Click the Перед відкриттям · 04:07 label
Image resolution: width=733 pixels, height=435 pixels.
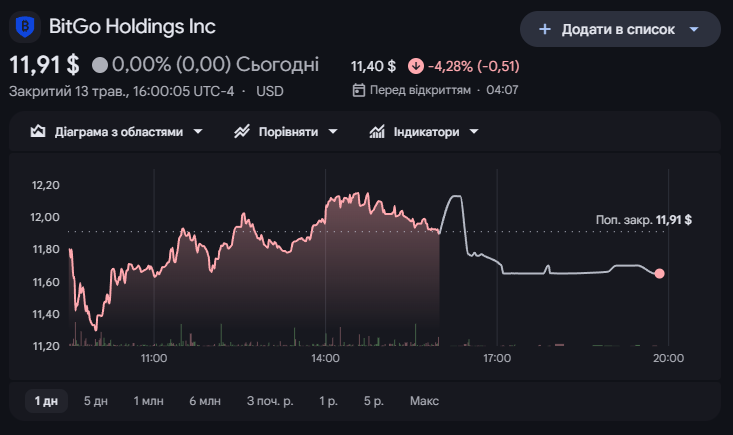[x=444, y=90]
